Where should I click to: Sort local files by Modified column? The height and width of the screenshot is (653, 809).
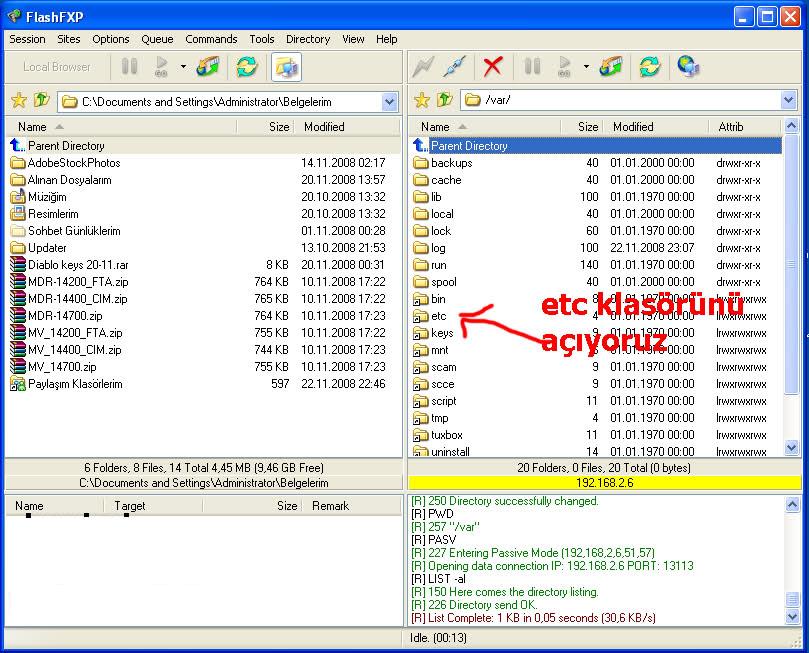pos(324,127)
